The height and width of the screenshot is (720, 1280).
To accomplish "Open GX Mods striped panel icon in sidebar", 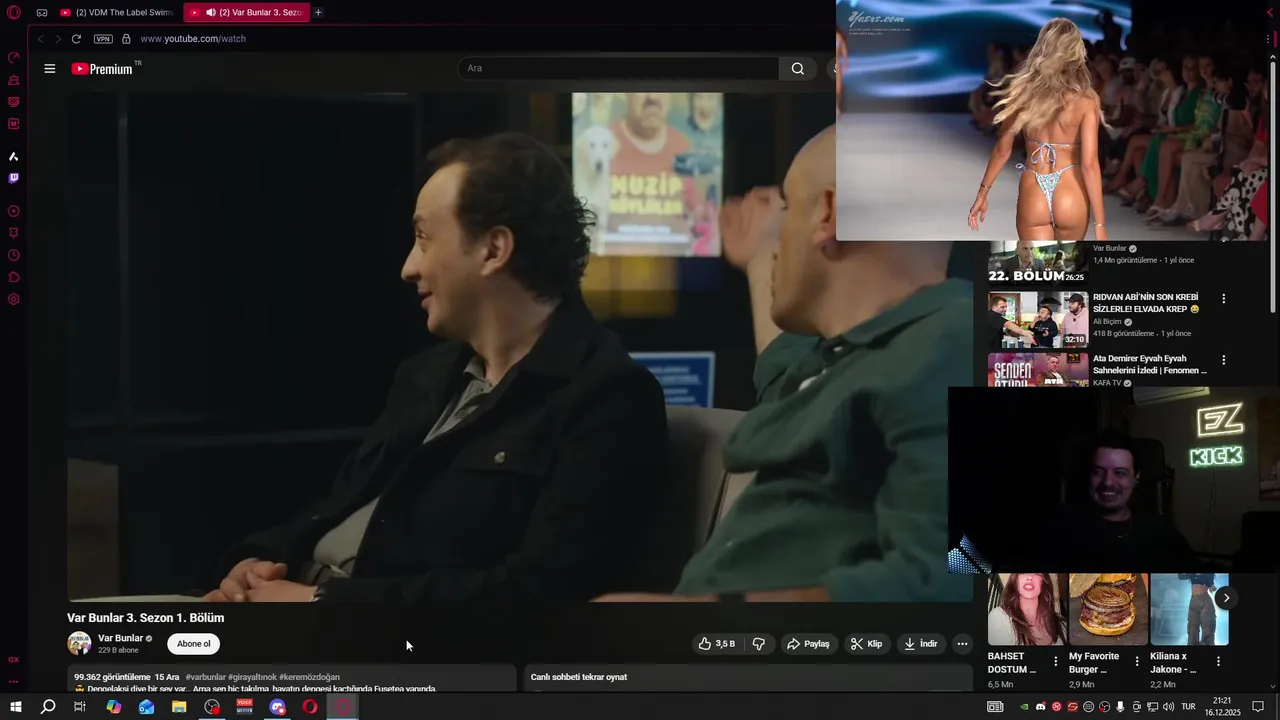I will coord(14,102).
